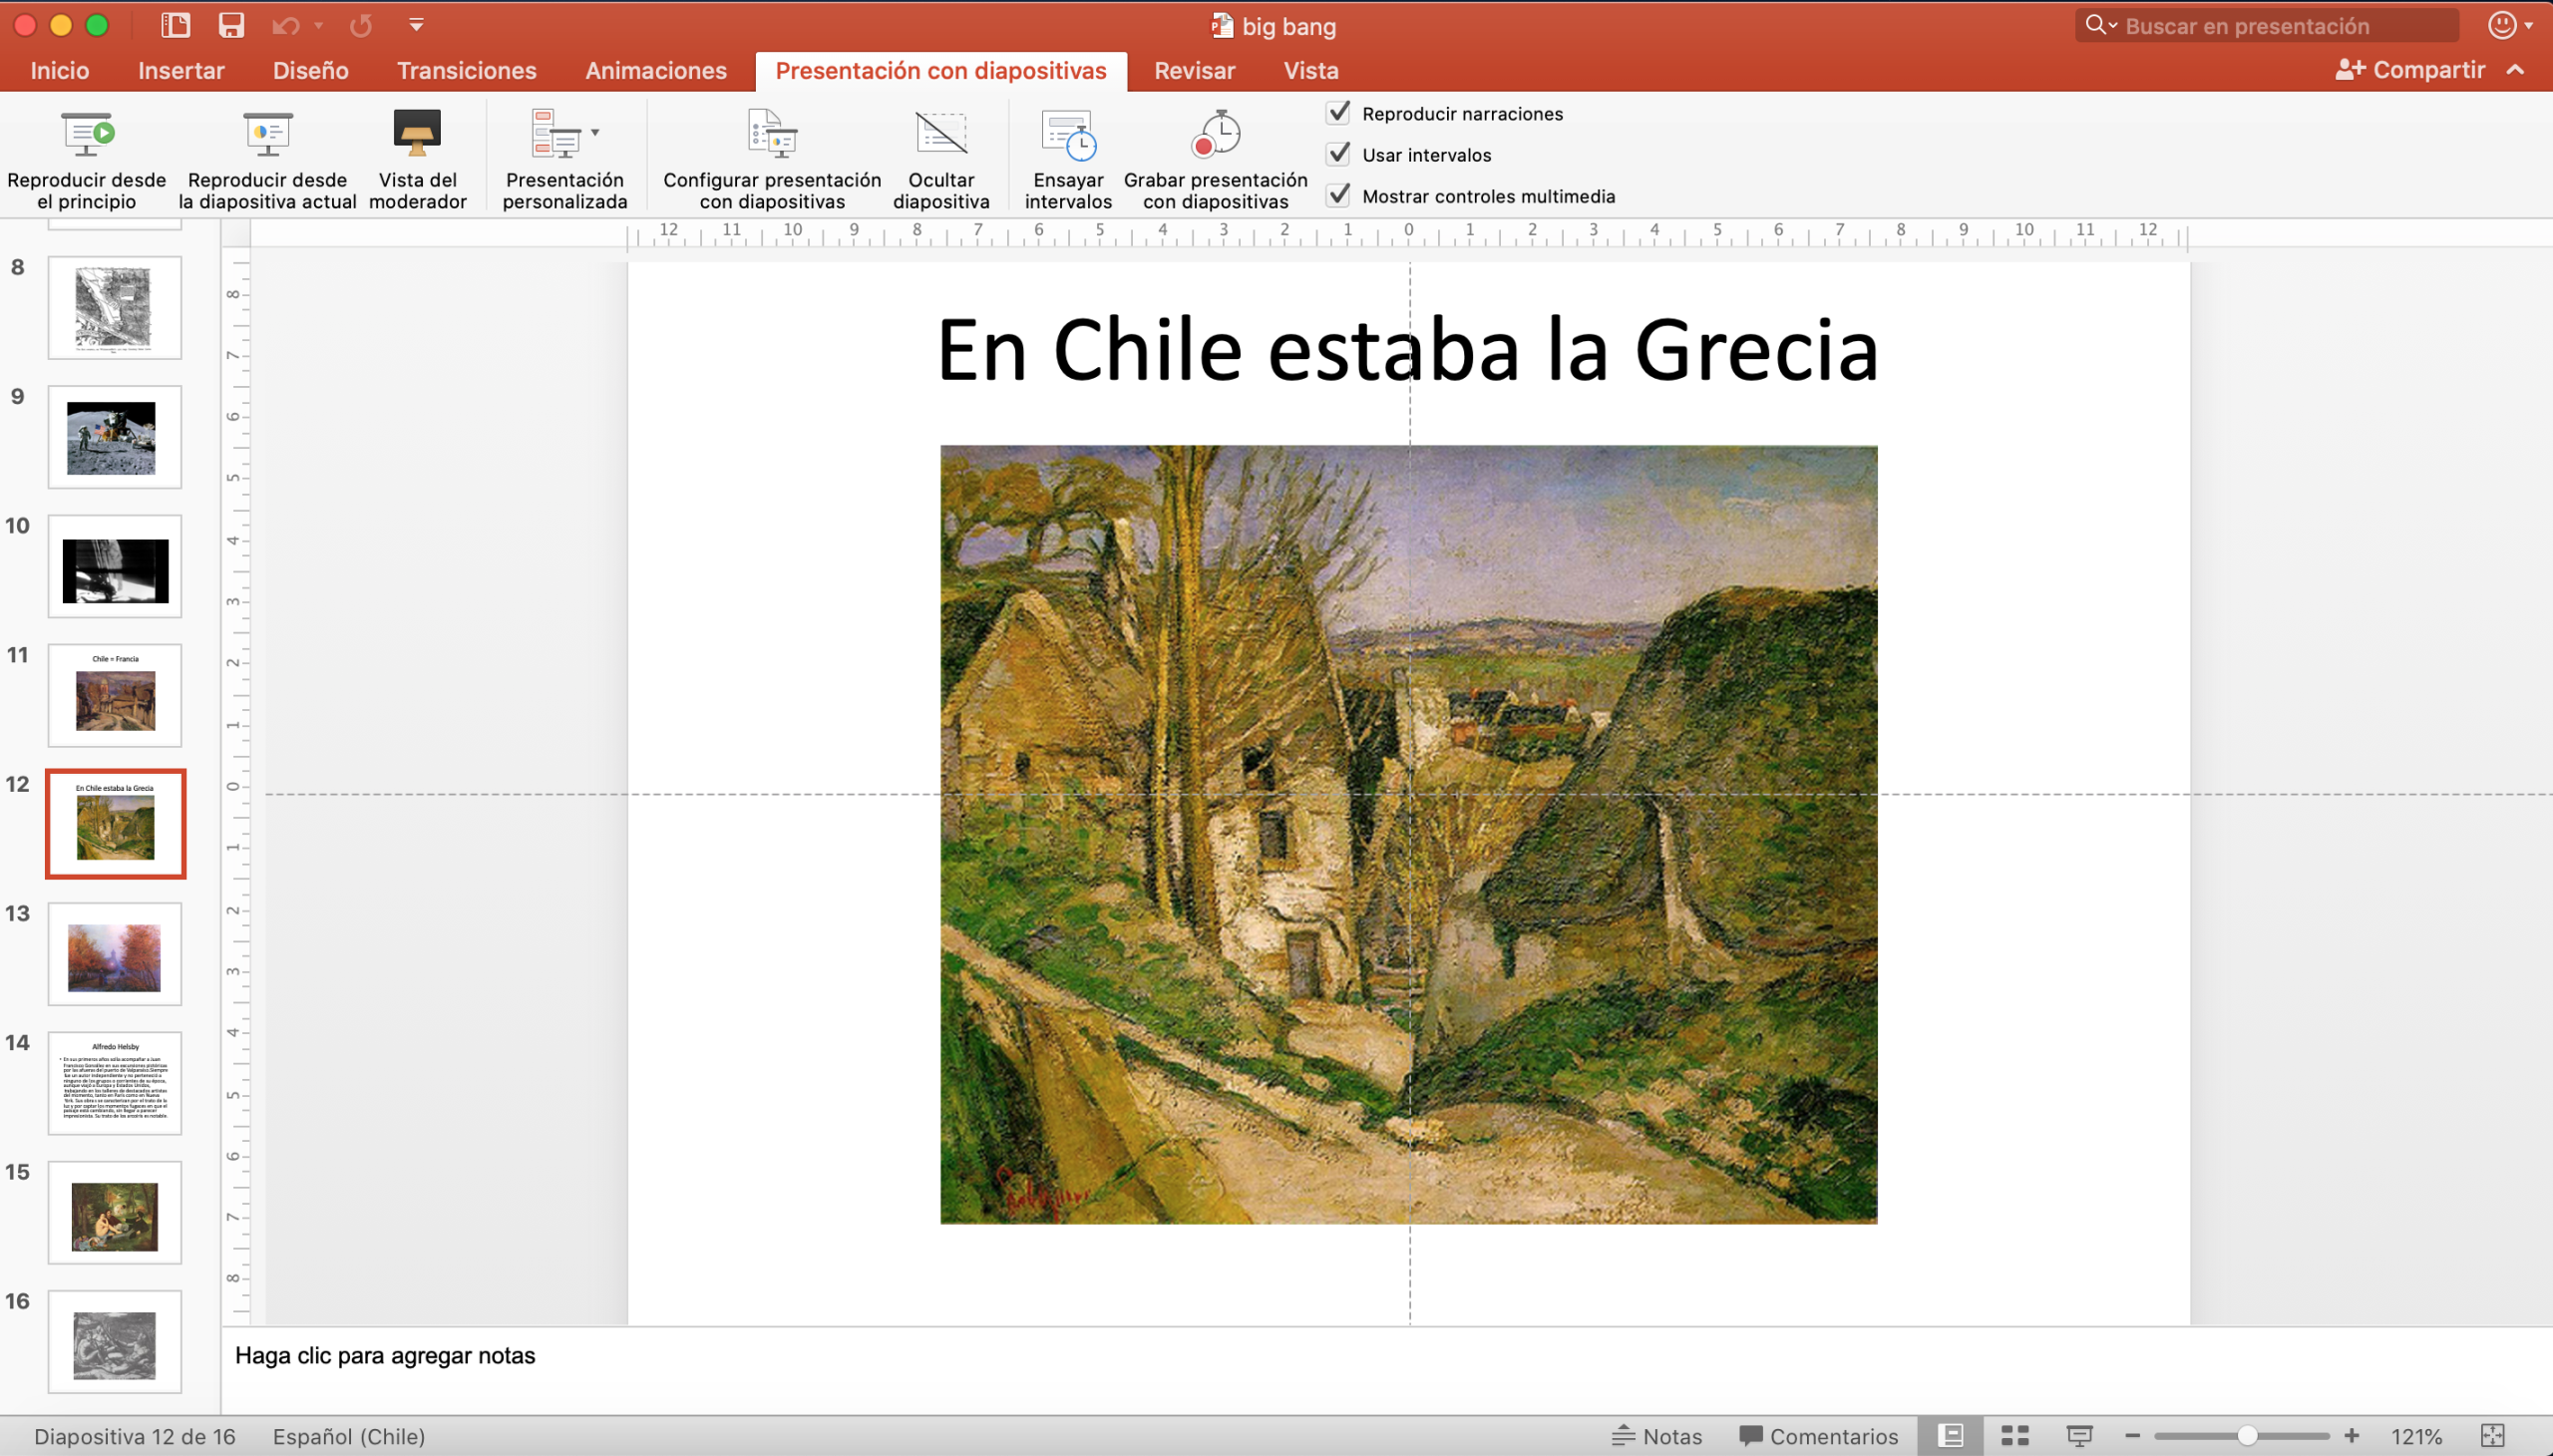
Task: Open the Comentarios pane
Action: point(1818,1436)
